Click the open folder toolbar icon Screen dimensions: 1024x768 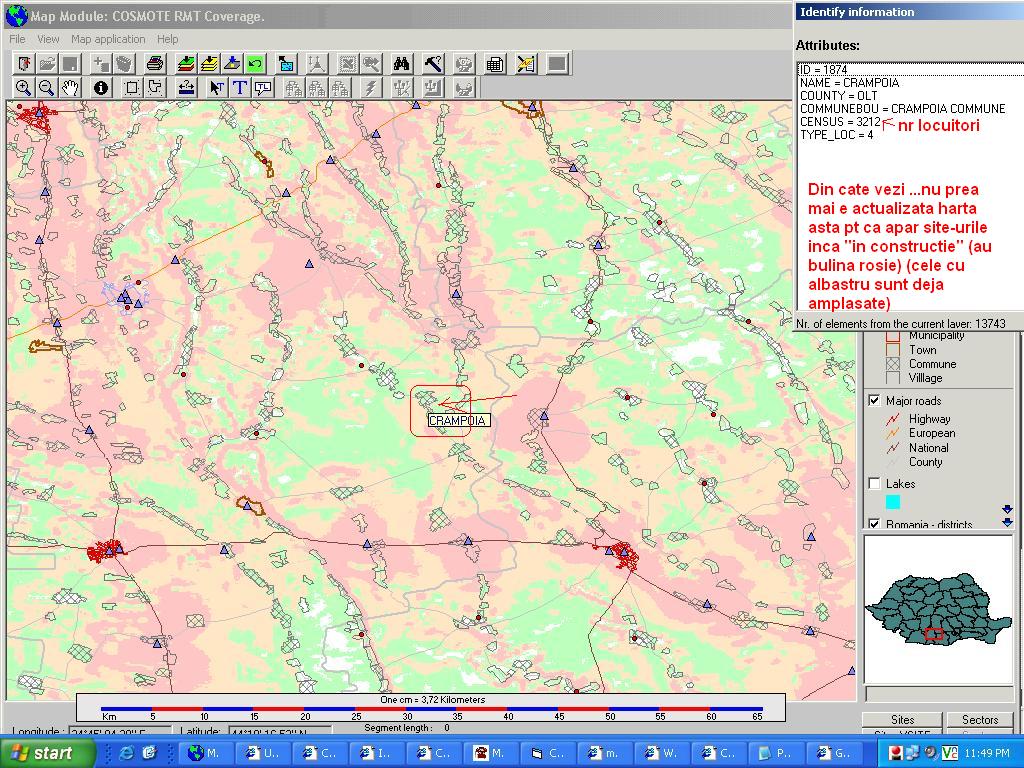point(47,64)
